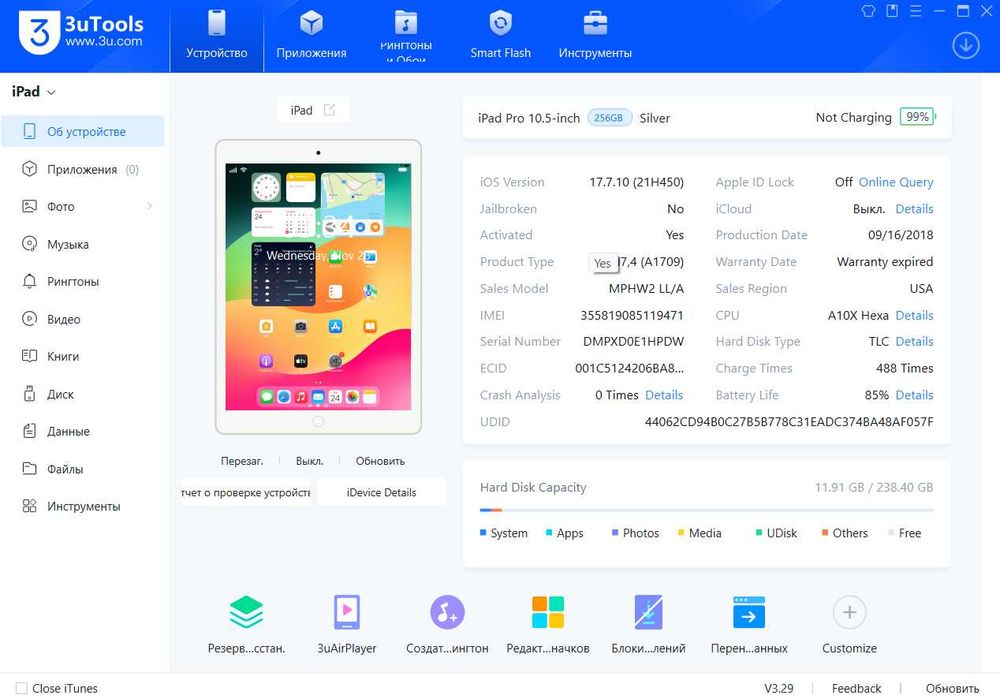Switch to the Smart Flash tab
The image size is (1000, 700).
500,36
